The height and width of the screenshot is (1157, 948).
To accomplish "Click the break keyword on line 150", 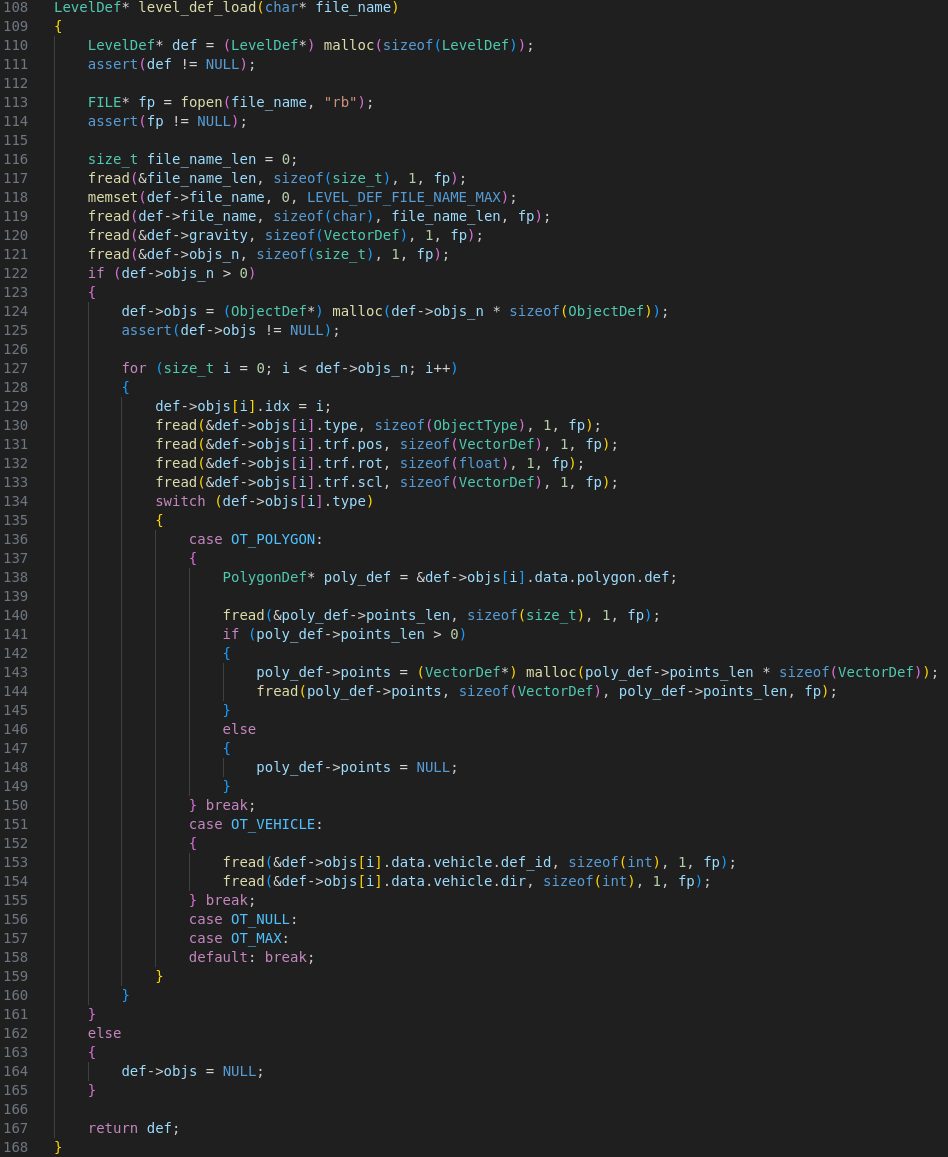I will pyautogui.click(x=226, y=806).
